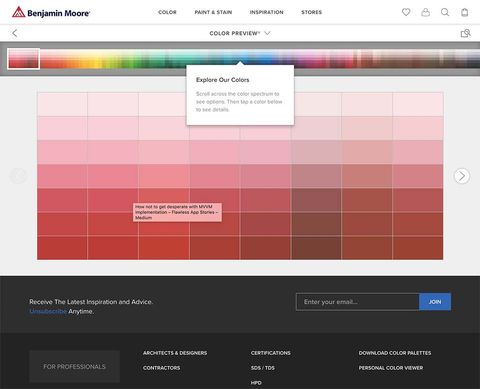This screenshot has width=480, height=389.
Task: Open Contractors link
Action: (162, 368)
